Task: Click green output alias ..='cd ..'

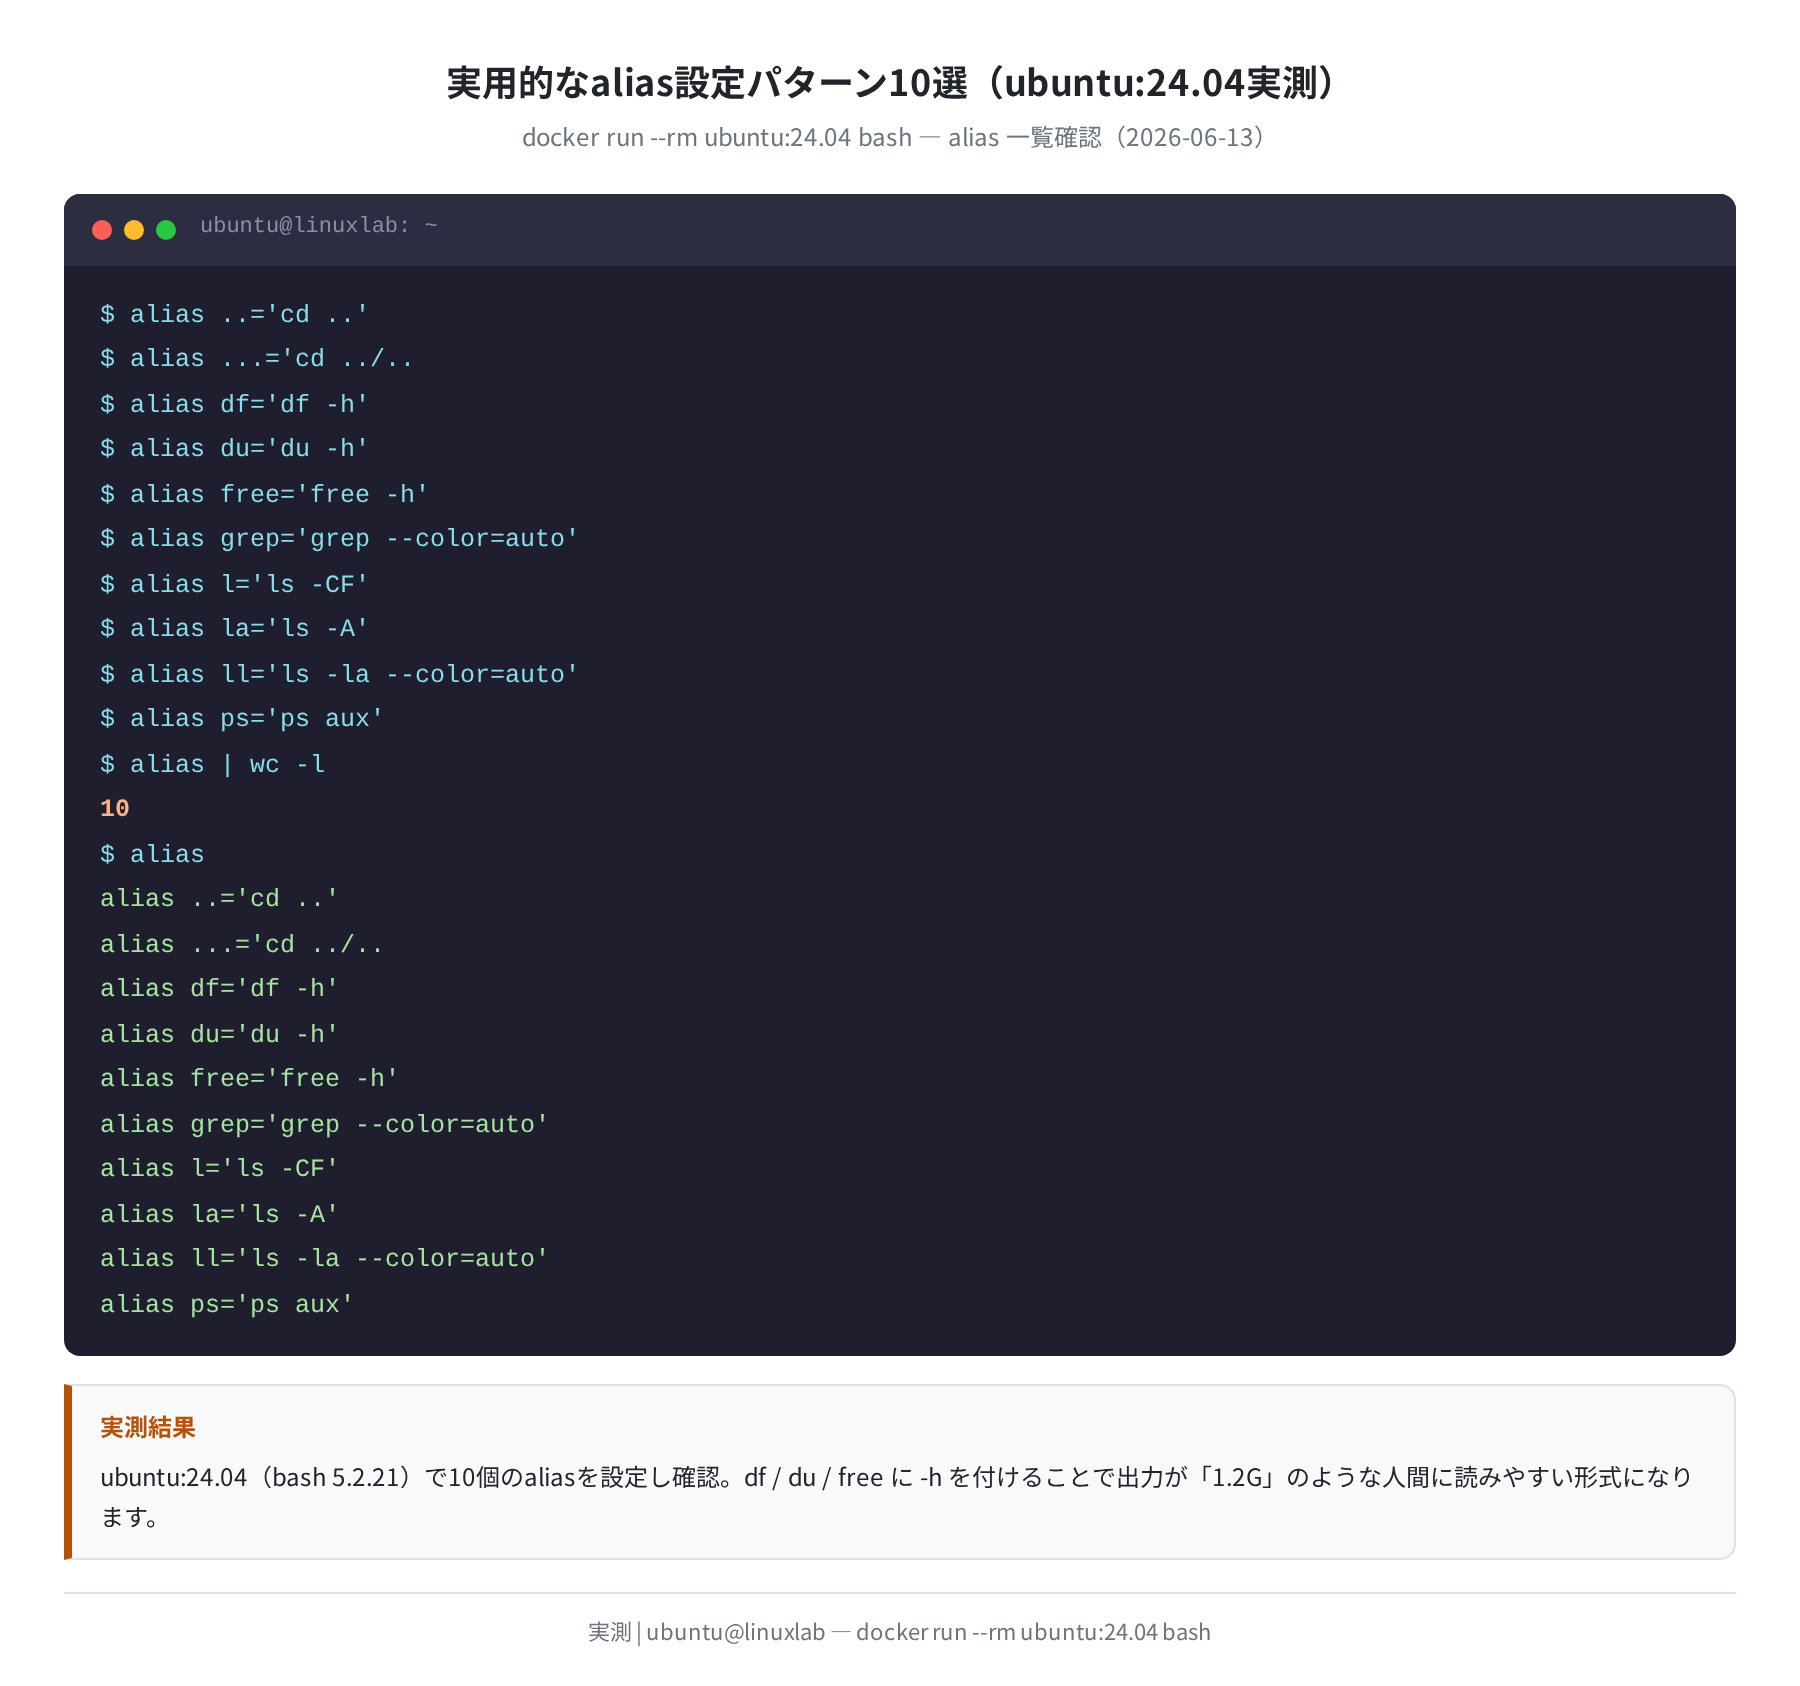Action: (x=220, y=898)
